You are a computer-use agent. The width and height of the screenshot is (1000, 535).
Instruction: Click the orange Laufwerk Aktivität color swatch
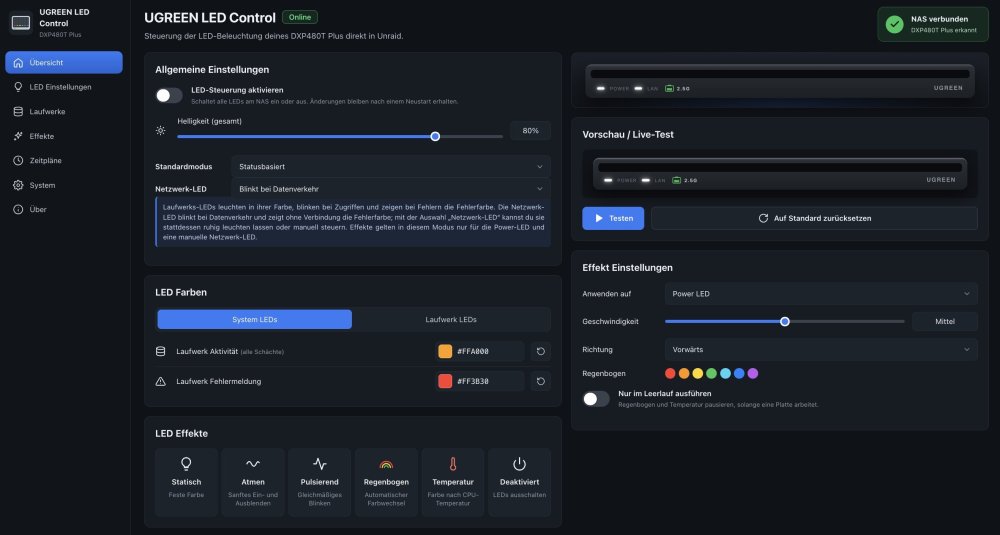point(445,351)
